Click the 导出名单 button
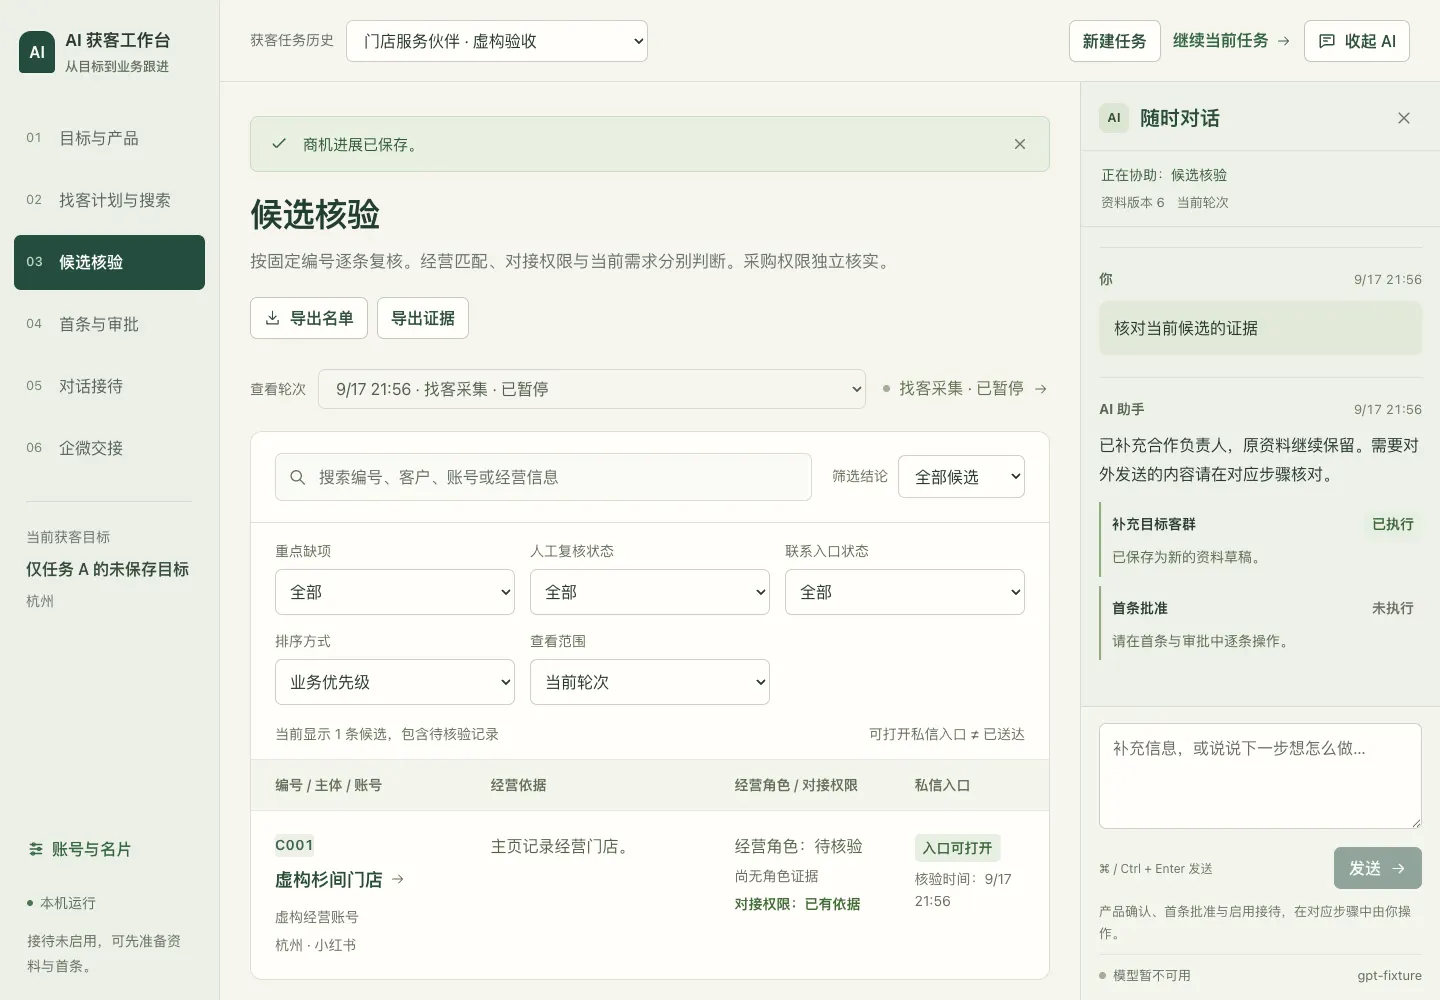This screenshot has width=1440, height=1000. pyautogui.click(x=309, y=318)
